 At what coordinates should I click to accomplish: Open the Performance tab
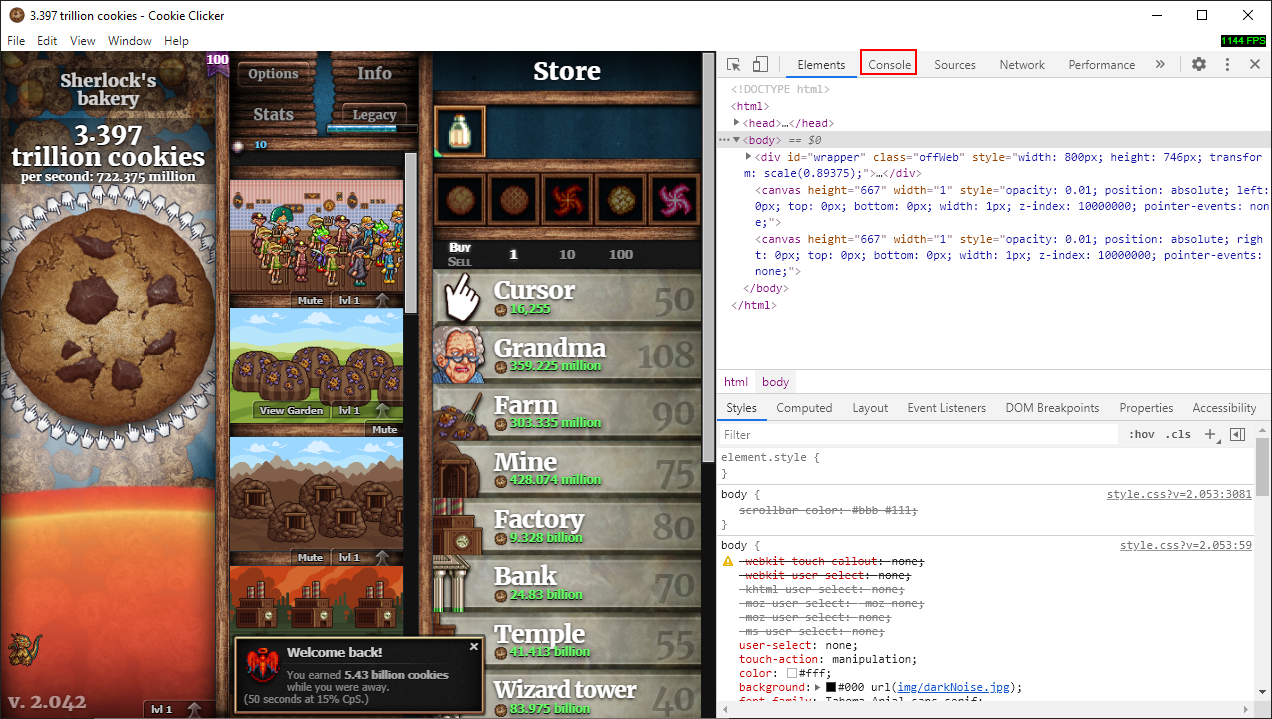point(1101,64)
